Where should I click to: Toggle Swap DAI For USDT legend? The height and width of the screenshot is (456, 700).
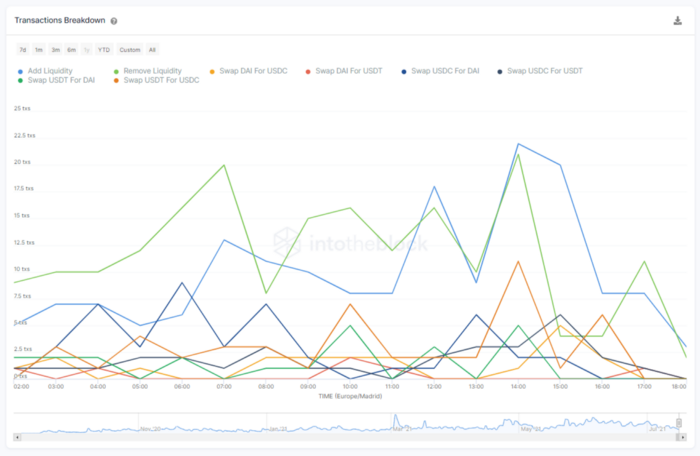pyautogui.click(x=346, y=71)
